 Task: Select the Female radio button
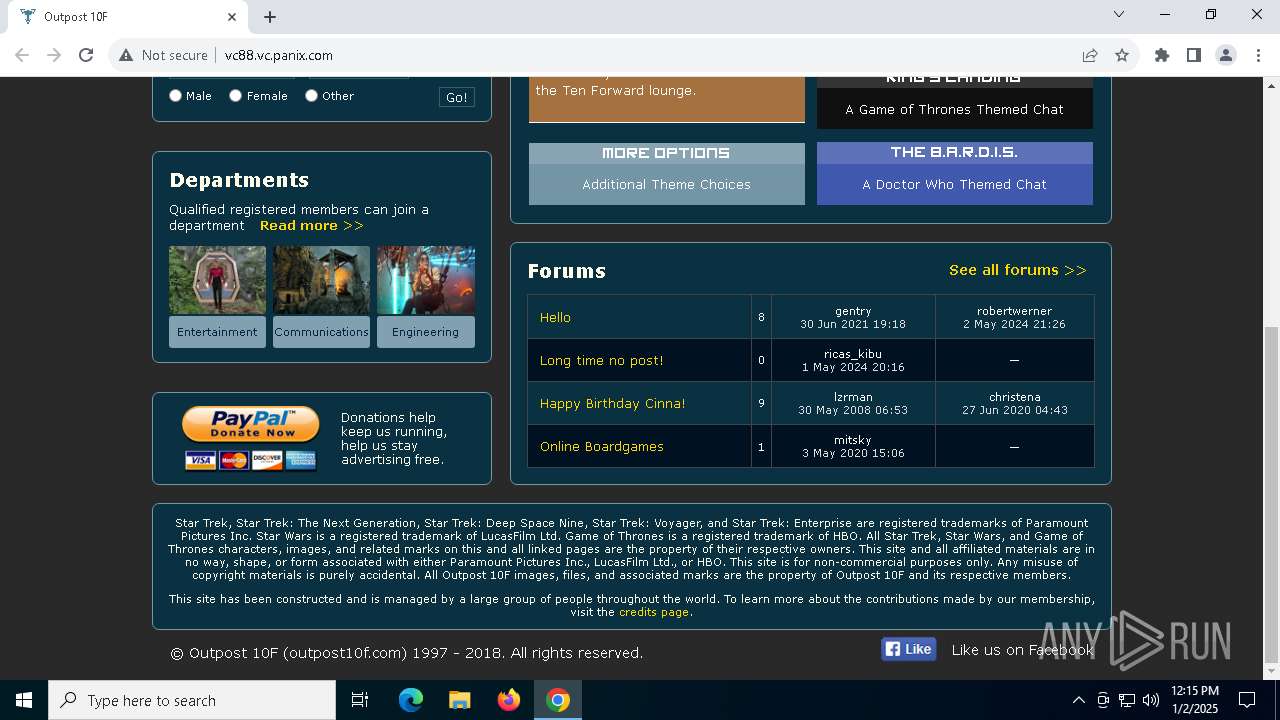coord(235,96)
